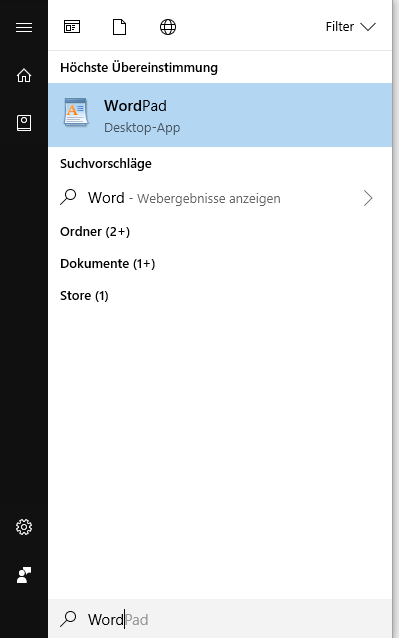Open the Feedback person icon
Viewport: 399px width, 638px height.
click(x=24, y=575)
